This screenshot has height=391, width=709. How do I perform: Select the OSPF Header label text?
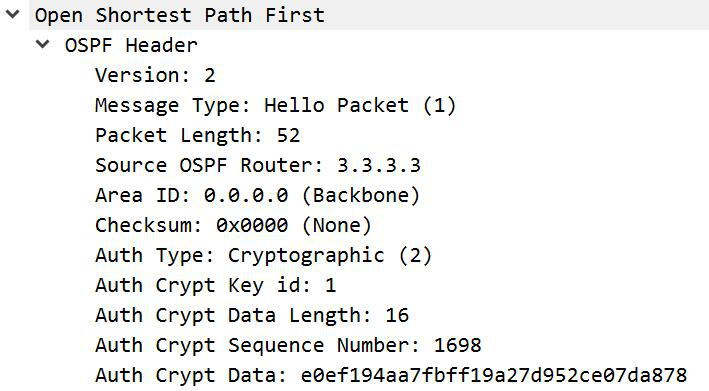(x=131, y=45)
